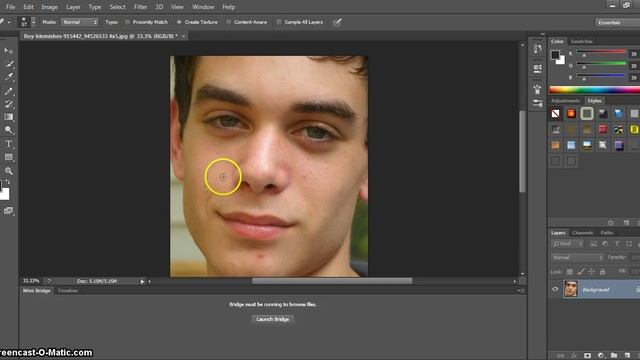This screenshot has height=360, width=640.
Task: Click the Launch Bridge button
Action: pyautogui.click(x=273, y=319)
